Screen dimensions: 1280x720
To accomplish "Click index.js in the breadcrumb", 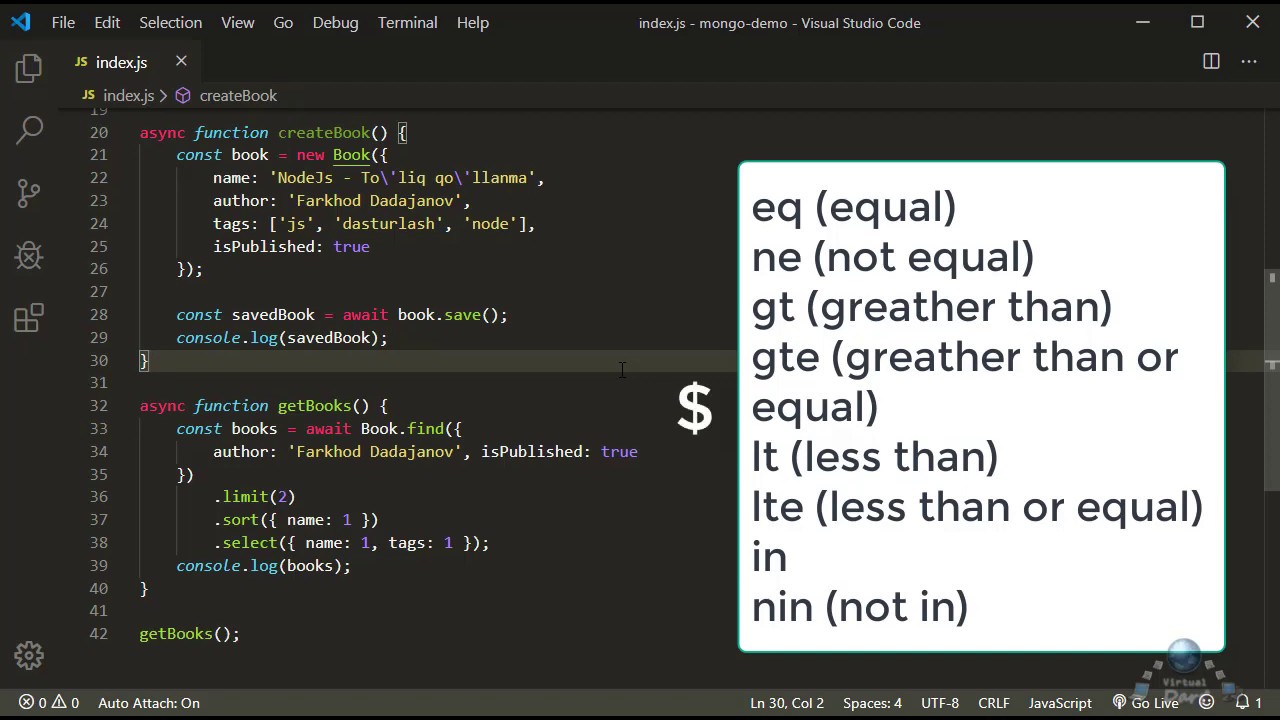I will coord(128,96).
